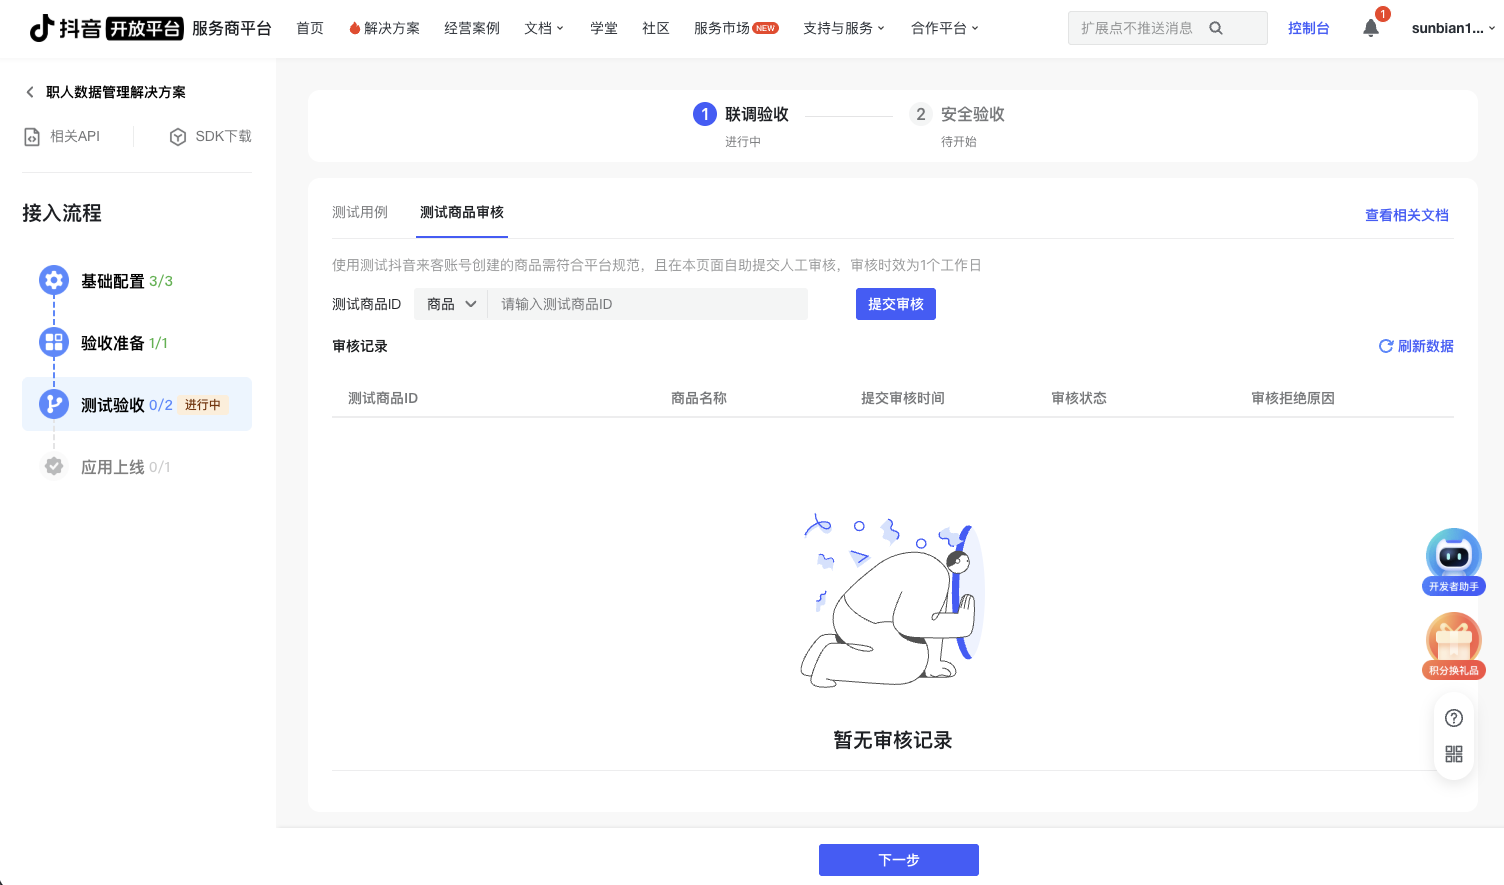Open the QR code icon
Image resolution: width=1504 pixels, height=885 pixels.
point(1454,754)
